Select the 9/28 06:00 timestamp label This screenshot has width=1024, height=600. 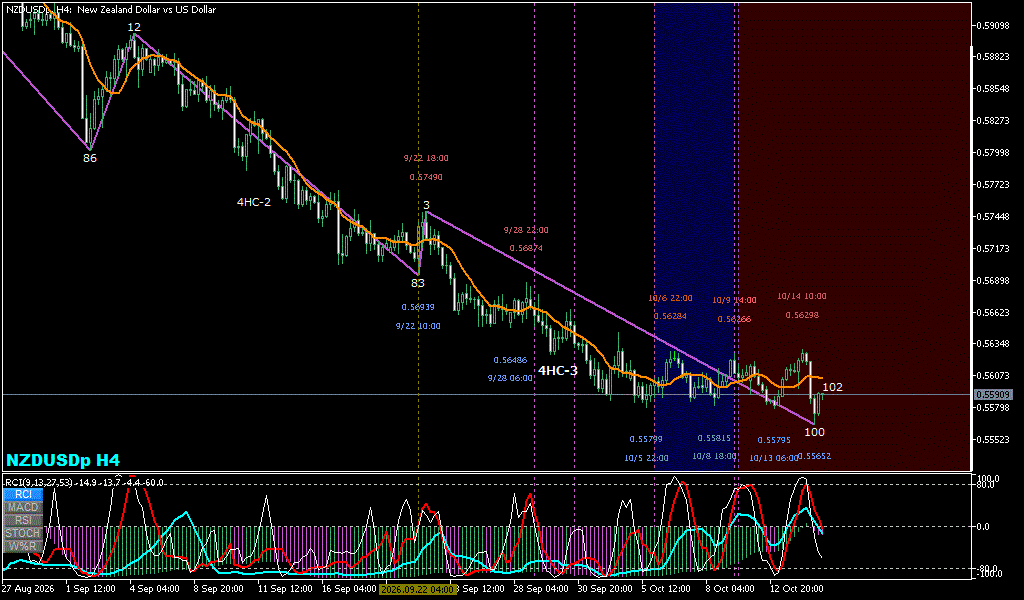coord(510,378)
